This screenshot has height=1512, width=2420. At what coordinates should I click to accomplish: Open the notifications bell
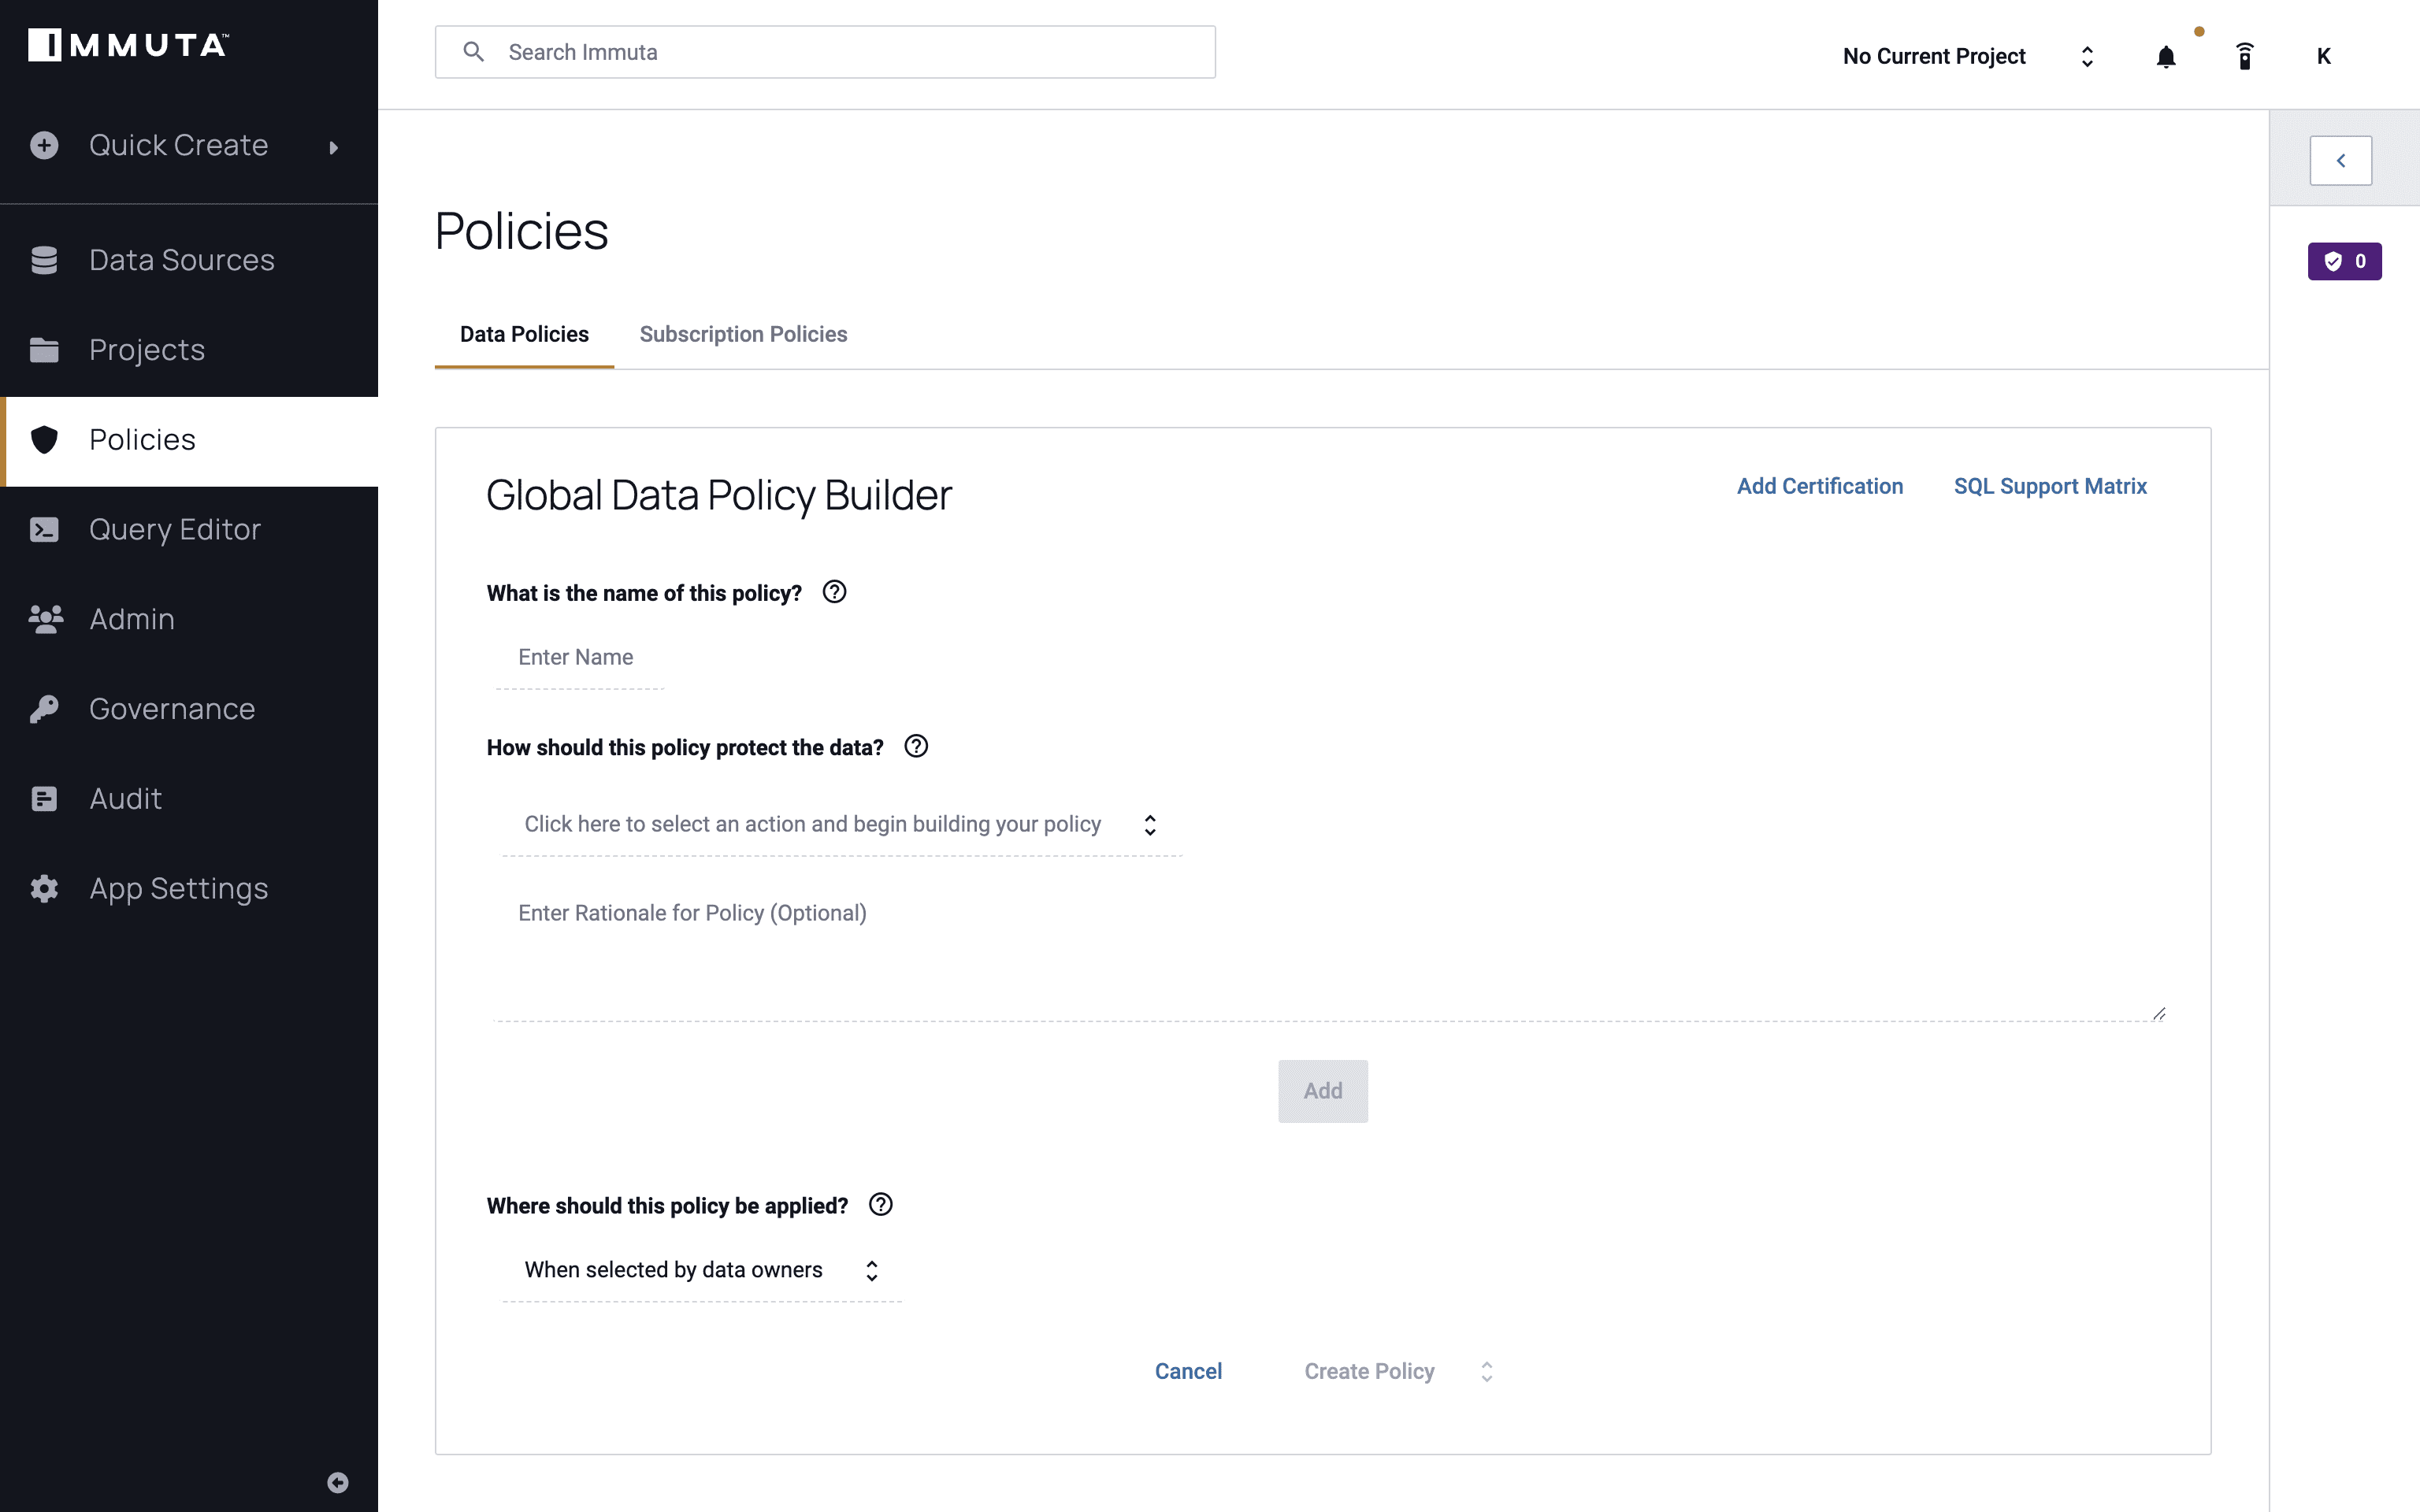[2166, 57]
